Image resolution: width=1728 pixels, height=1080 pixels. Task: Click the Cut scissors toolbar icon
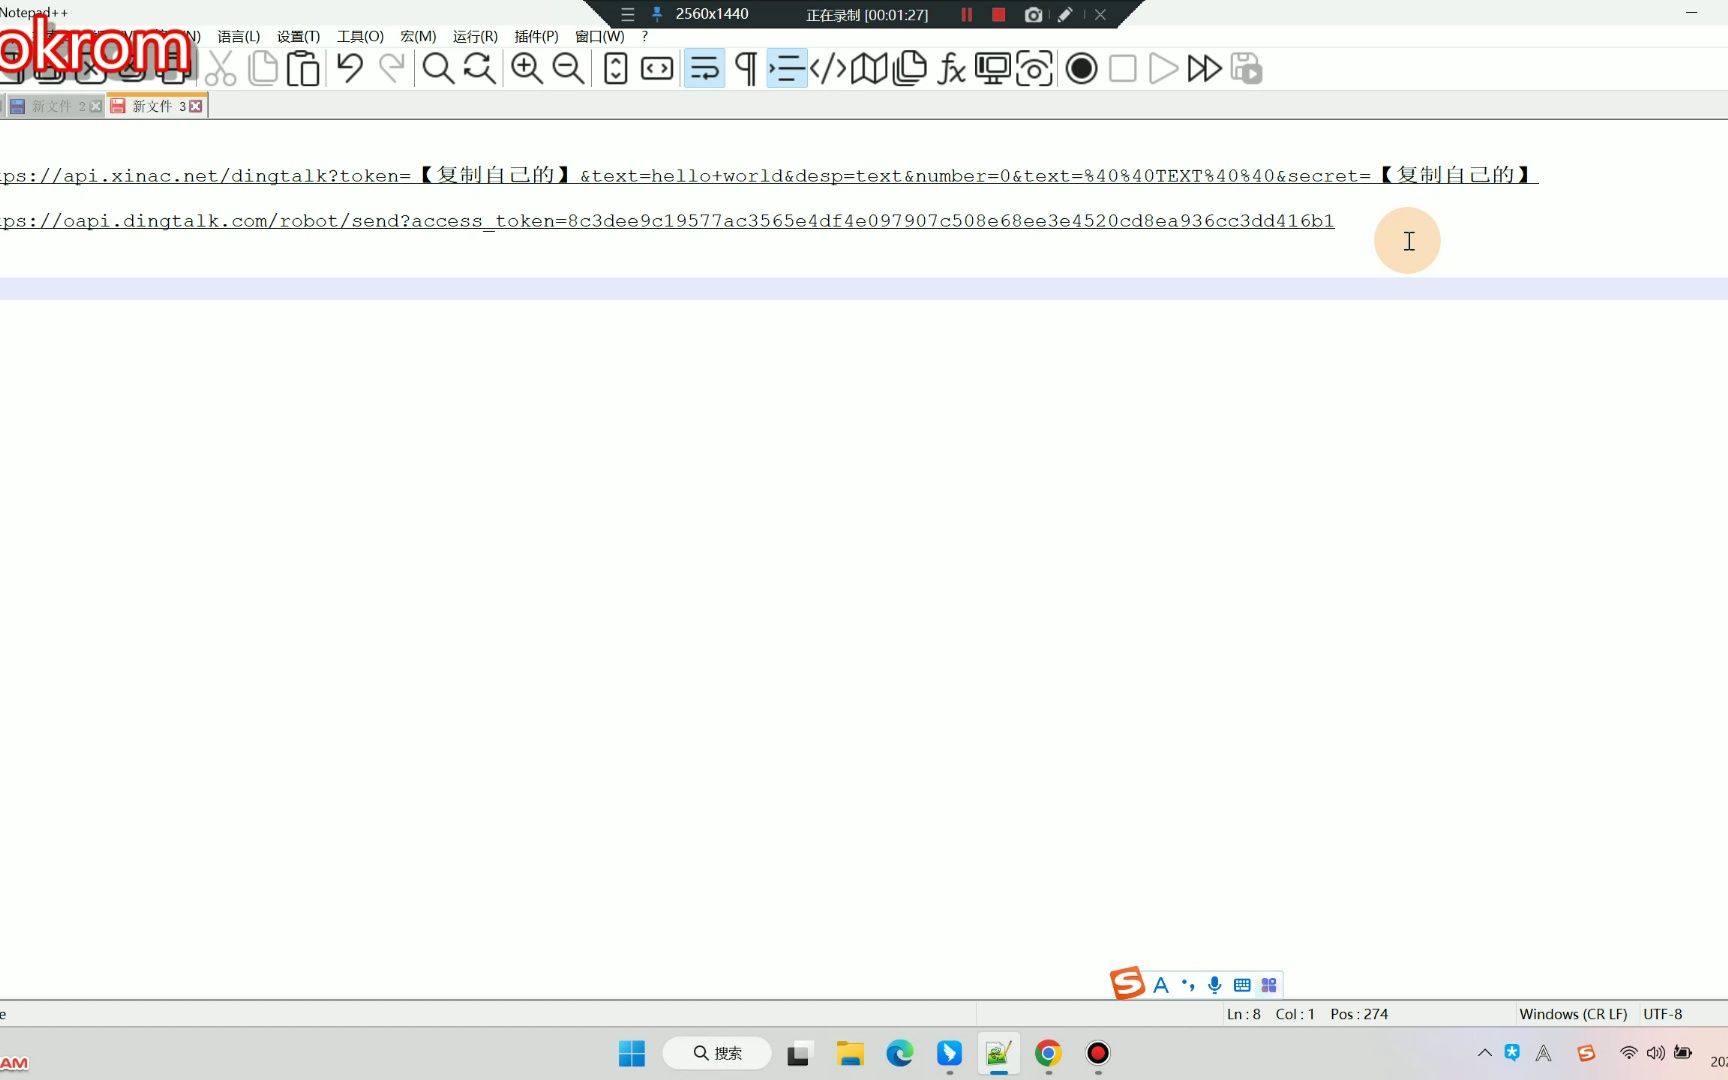pyautogui.click(x=220, y=69)
